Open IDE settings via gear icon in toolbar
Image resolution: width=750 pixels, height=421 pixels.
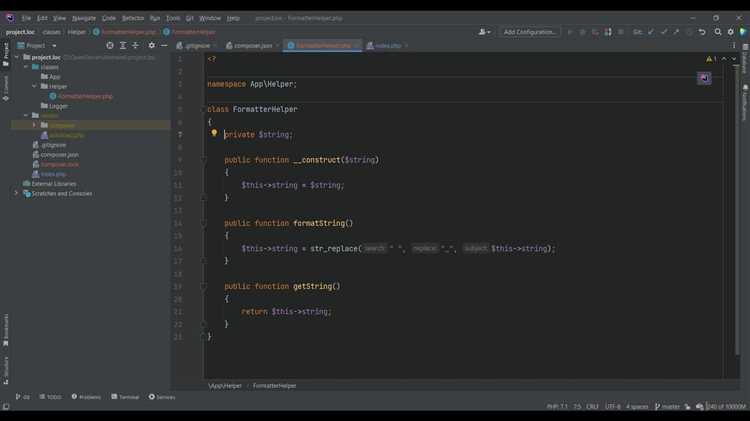point(730,32)
